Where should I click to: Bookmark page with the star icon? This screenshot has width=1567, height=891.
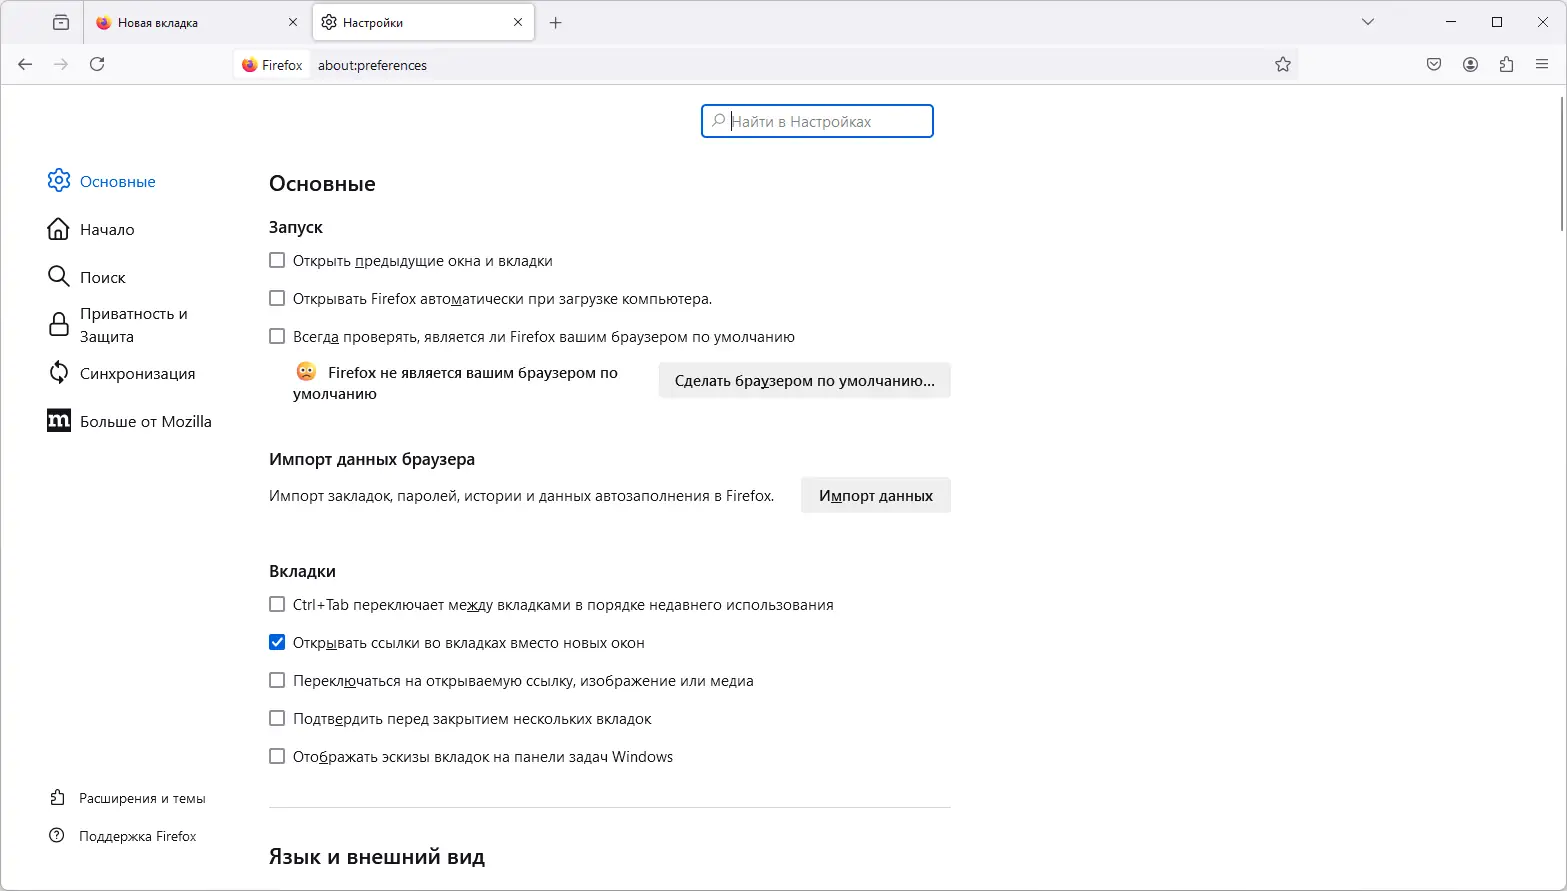click(1283, 64)
